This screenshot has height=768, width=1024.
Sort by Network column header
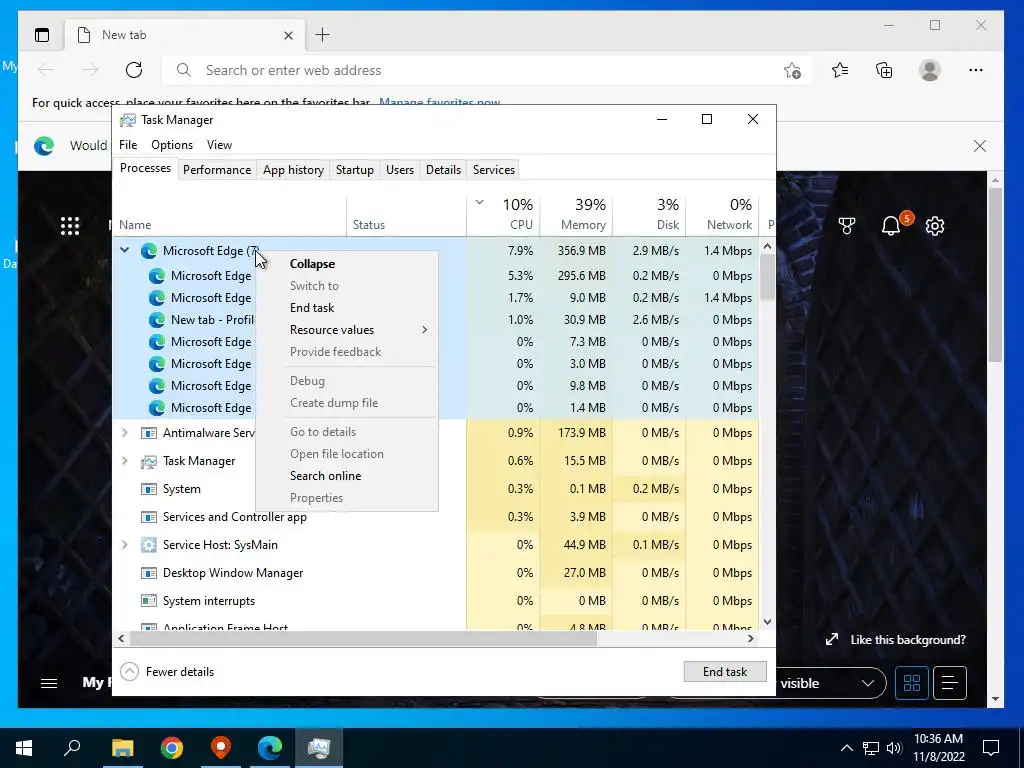[x=722, y=214]
